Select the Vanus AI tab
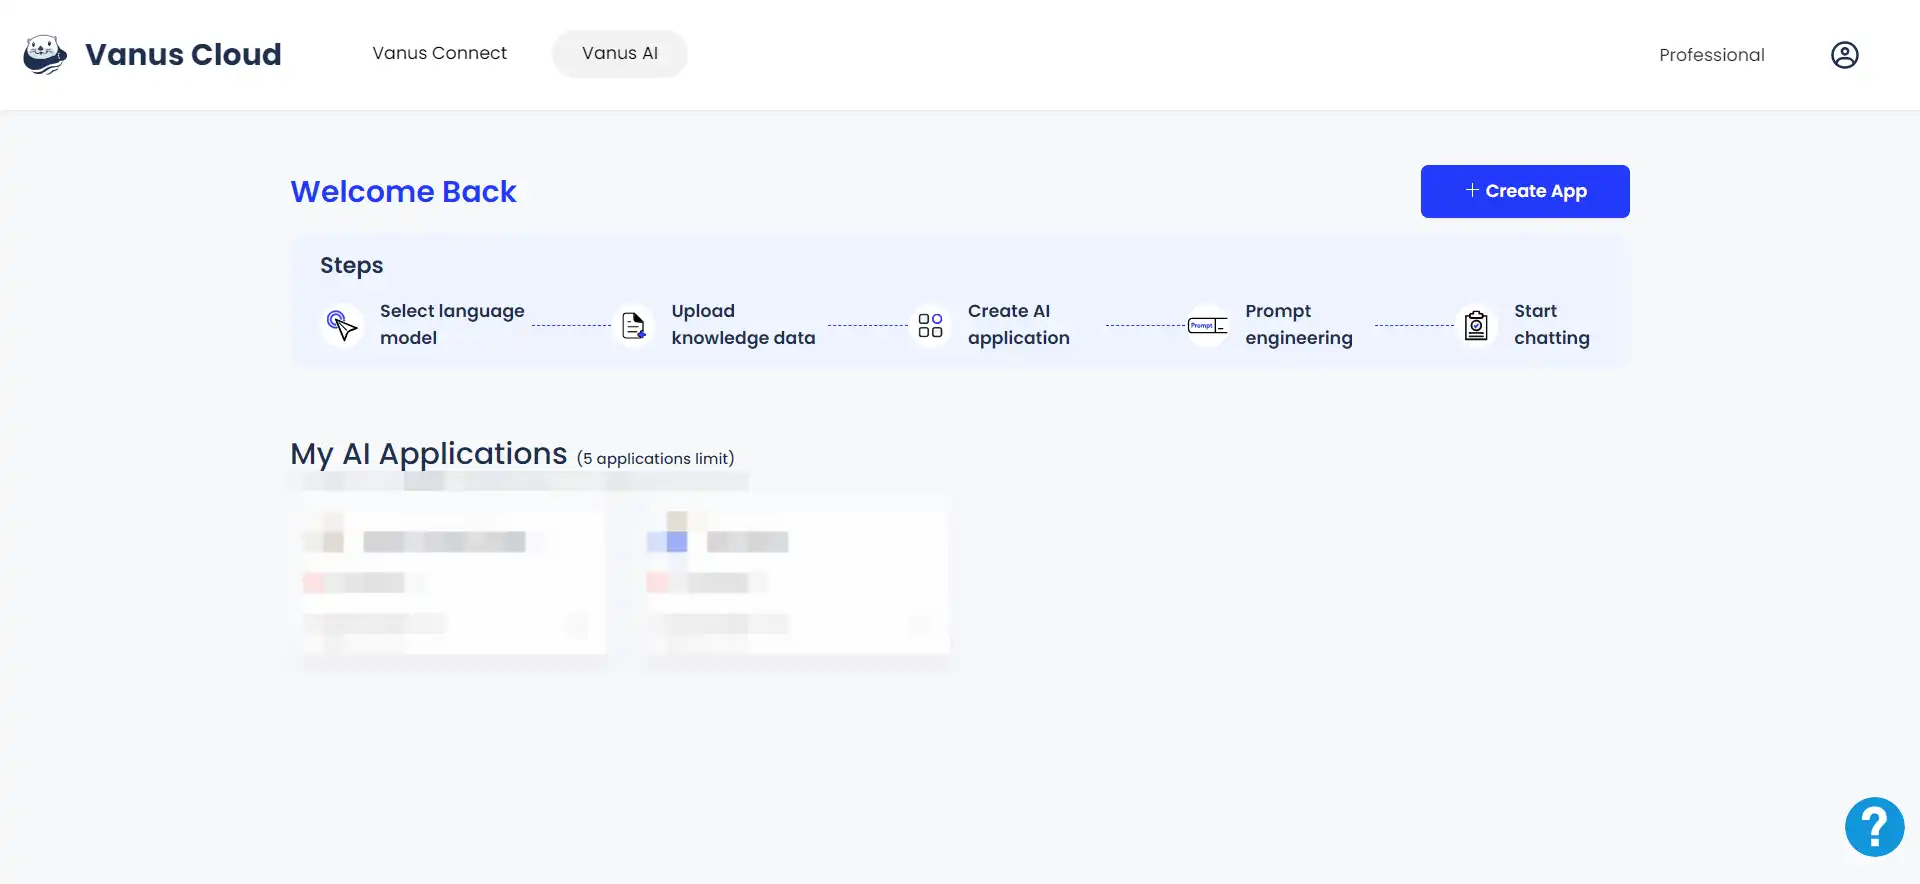The height and width of the screenshot is (884, 1920). [620, 53]
